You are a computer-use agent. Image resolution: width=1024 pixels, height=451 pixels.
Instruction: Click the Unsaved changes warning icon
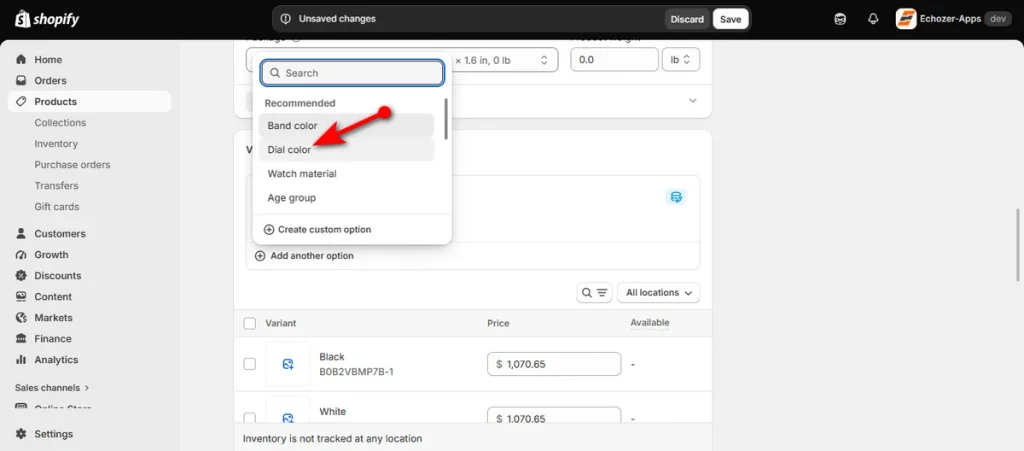point(285,19)
